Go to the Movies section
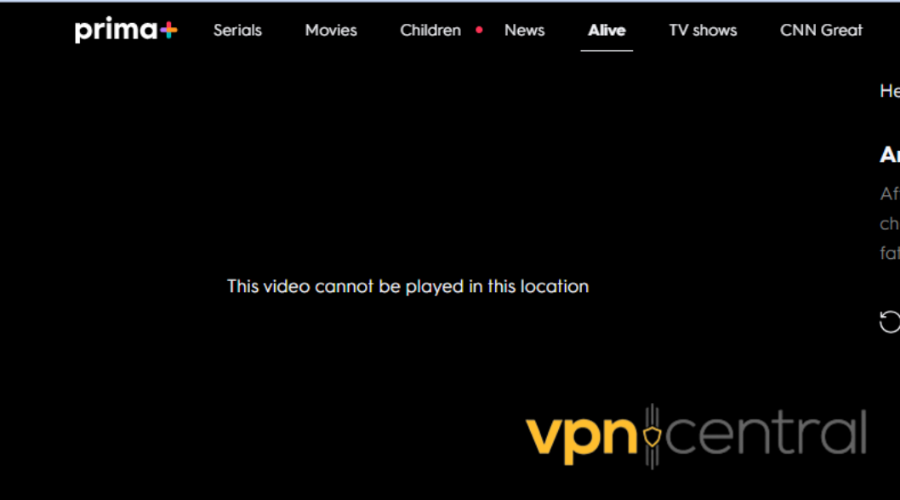 (331, 30)
